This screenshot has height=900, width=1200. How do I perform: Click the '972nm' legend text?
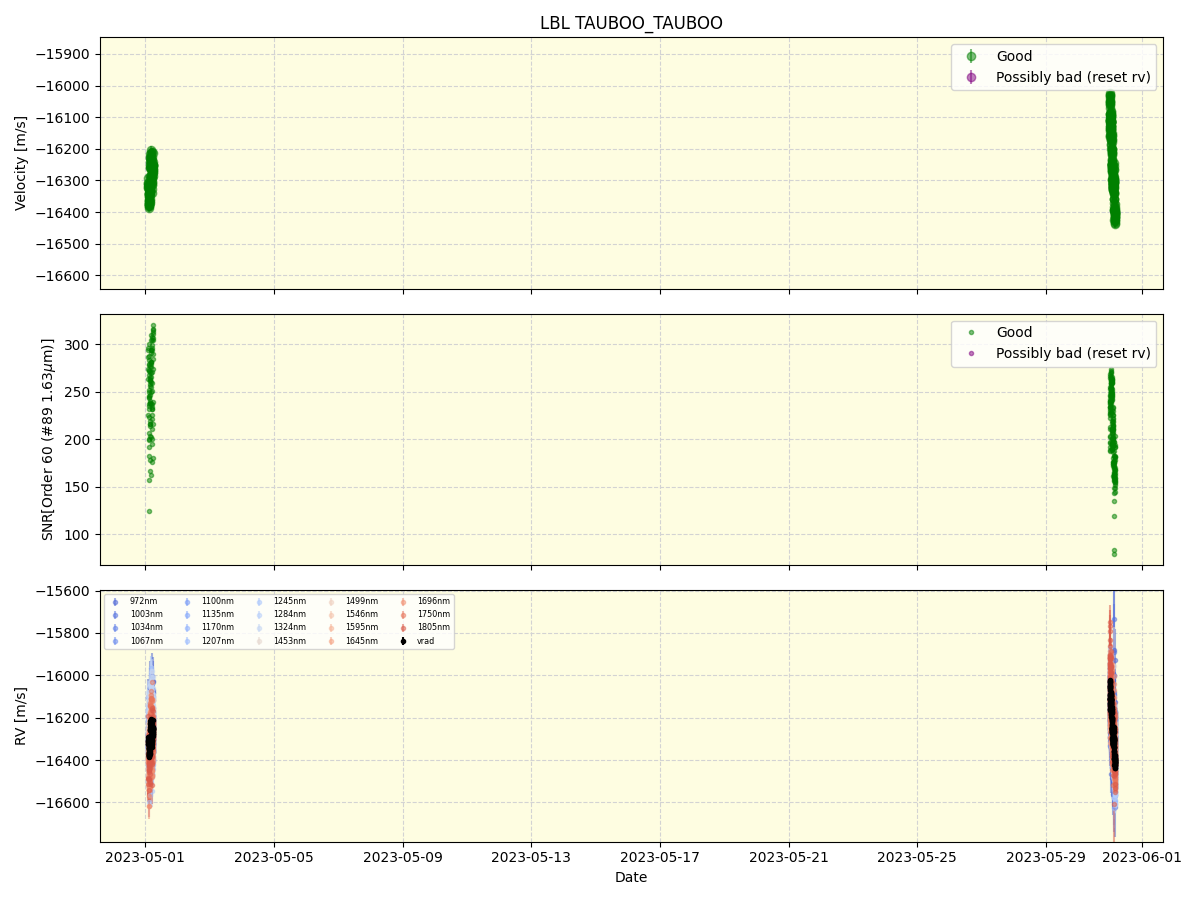[143, 602]
